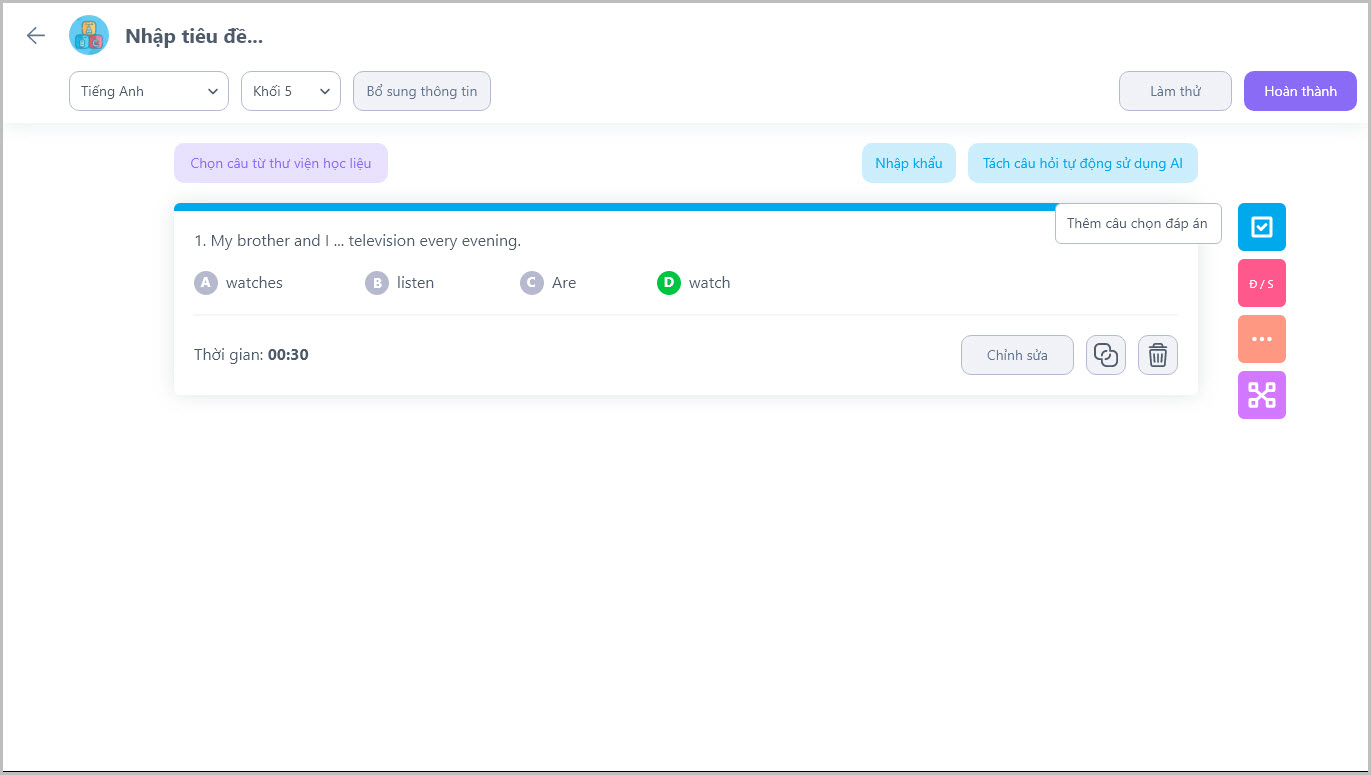
Task: Add a fill-in question with orange dots icon
Action: pyautogui.click(x=1262, y=339)
